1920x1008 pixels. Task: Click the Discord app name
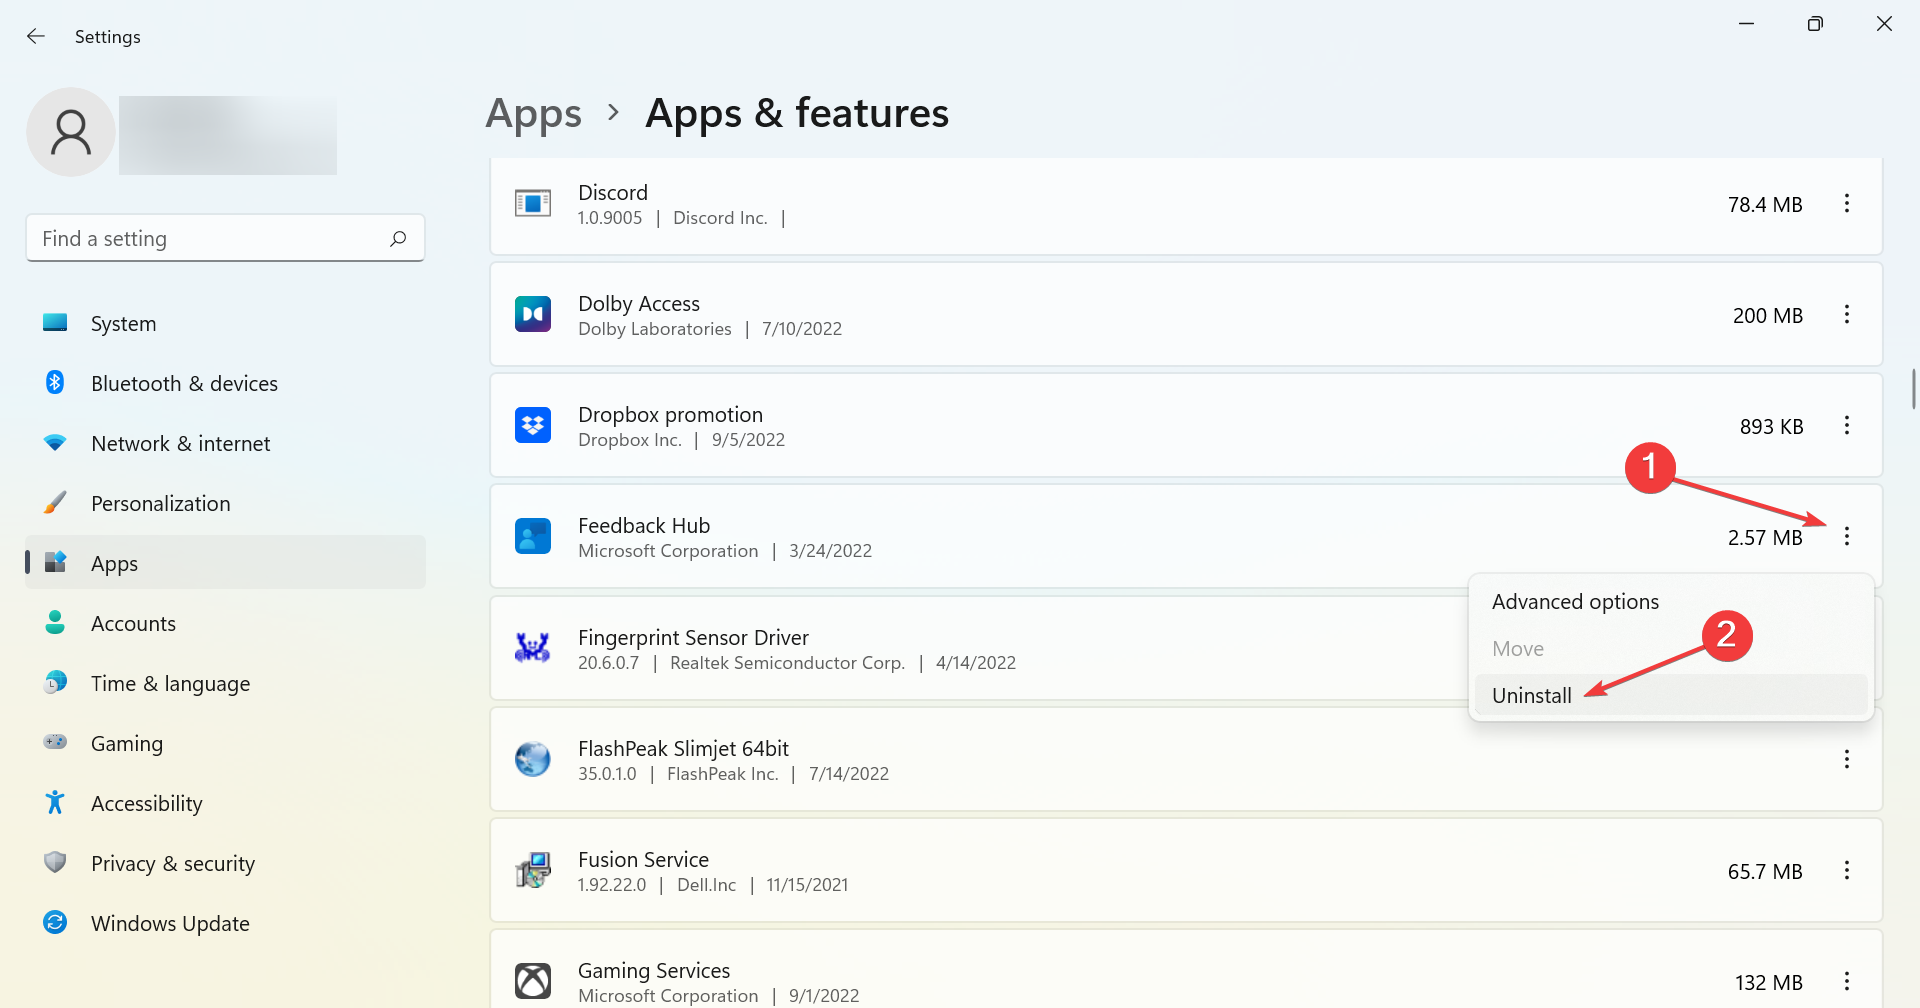click(x=613, y=192)
